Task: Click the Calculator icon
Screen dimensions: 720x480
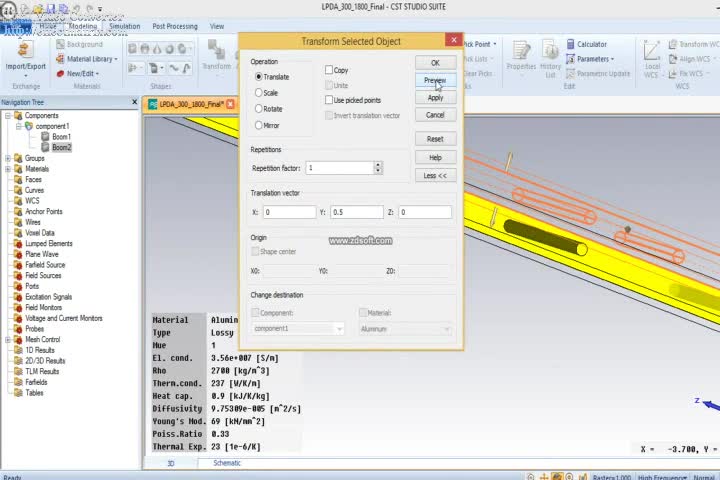Action: coord(570,44)
